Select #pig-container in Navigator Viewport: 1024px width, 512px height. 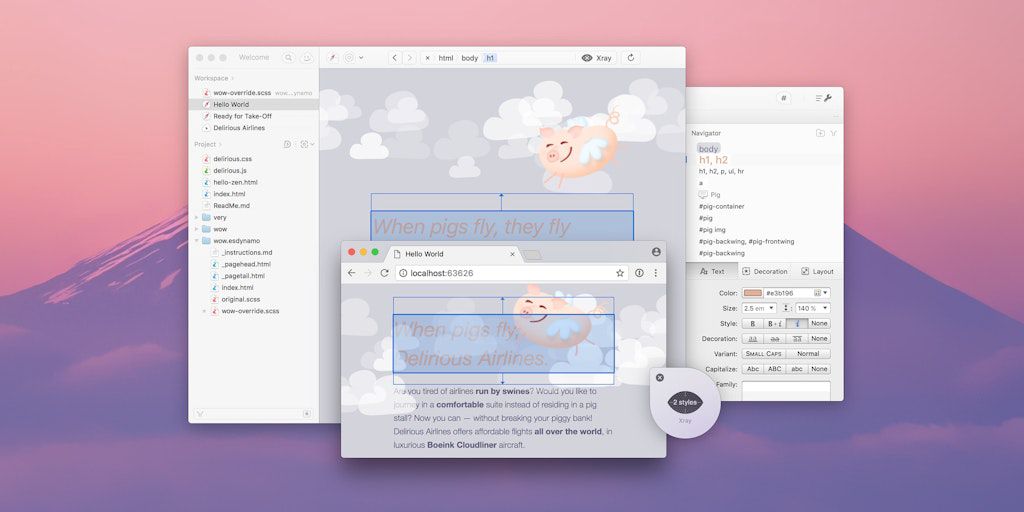point(721,206)
